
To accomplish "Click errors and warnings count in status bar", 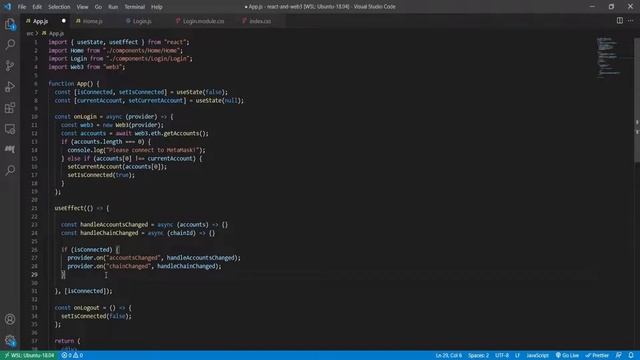I will pos(72,356).
